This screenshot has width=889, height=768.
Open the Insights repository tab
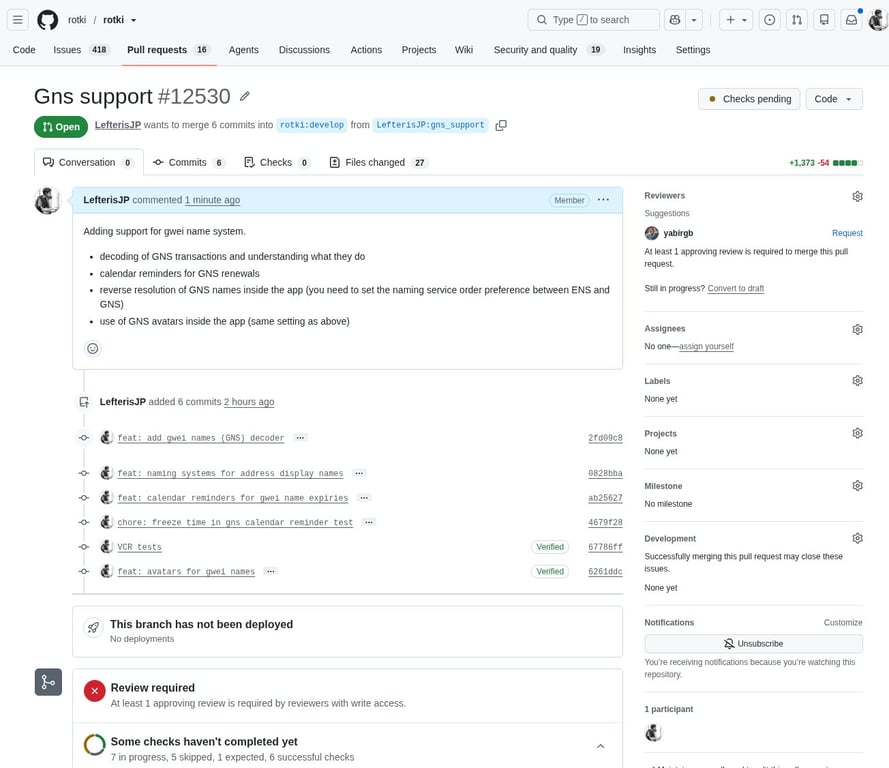coord(639,50)
